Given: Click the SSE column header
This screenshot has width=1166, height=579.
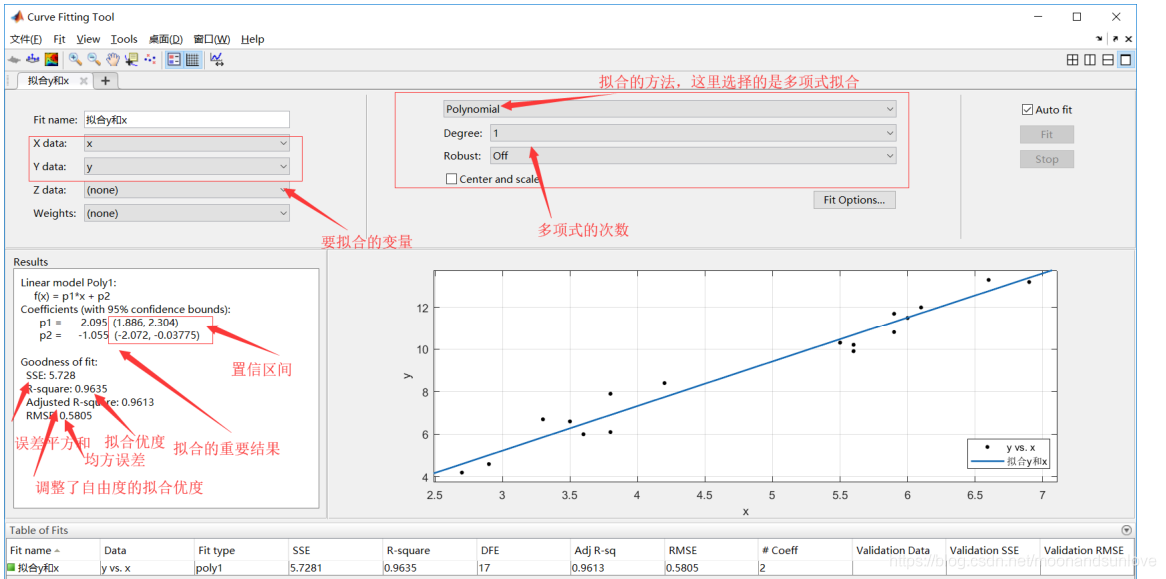Looking at the screenshot, I should coord(334,550).
